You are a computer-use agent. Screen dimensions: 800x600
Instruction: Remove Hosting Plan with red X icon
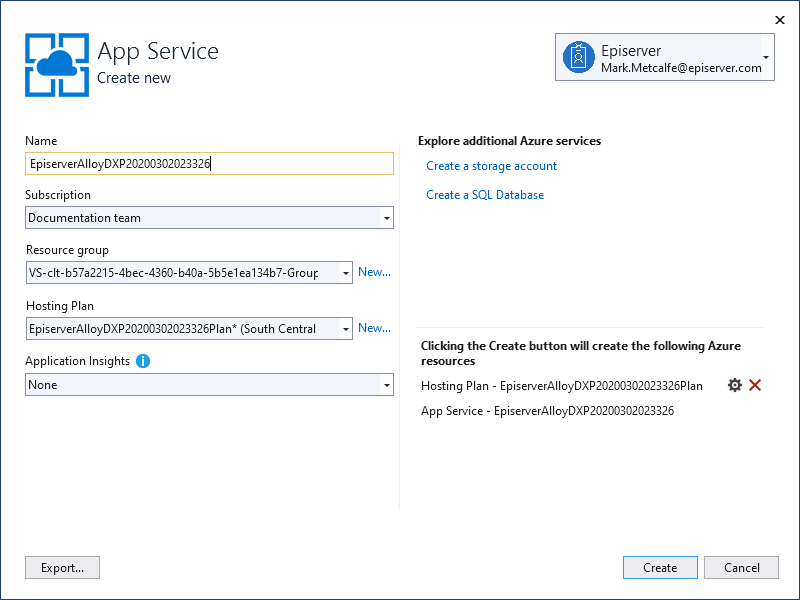click(755, 385)
